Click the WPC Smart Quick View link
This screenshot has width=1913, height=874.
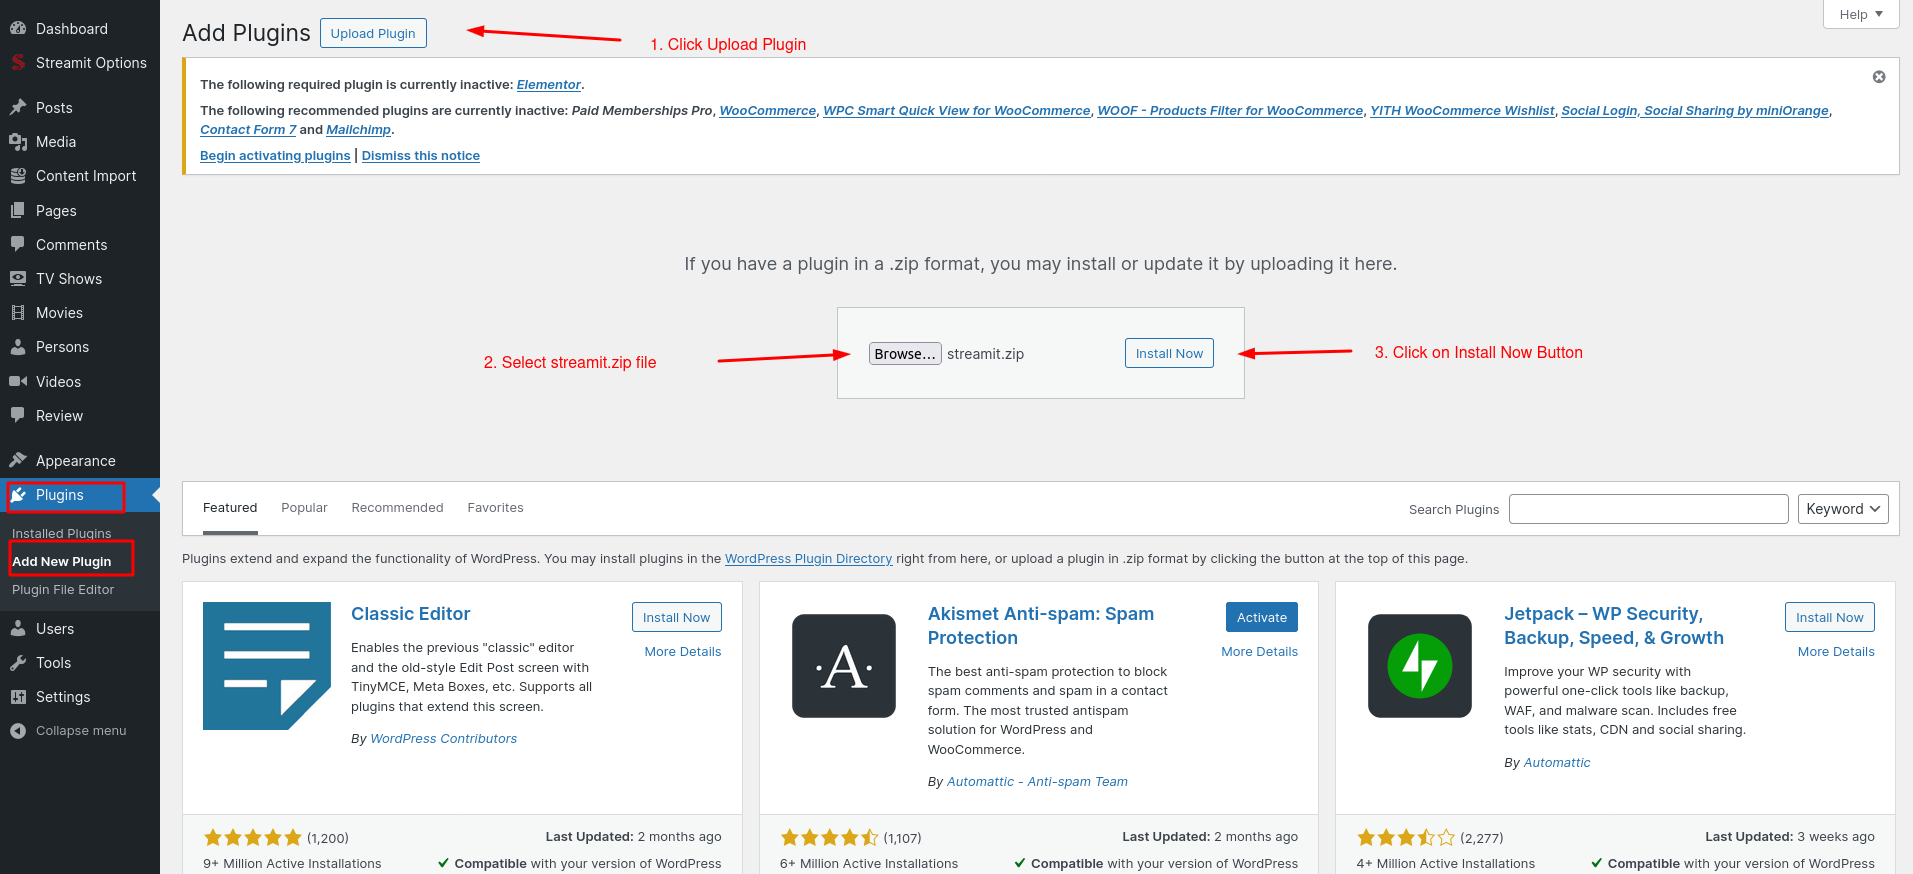point(957,111)
